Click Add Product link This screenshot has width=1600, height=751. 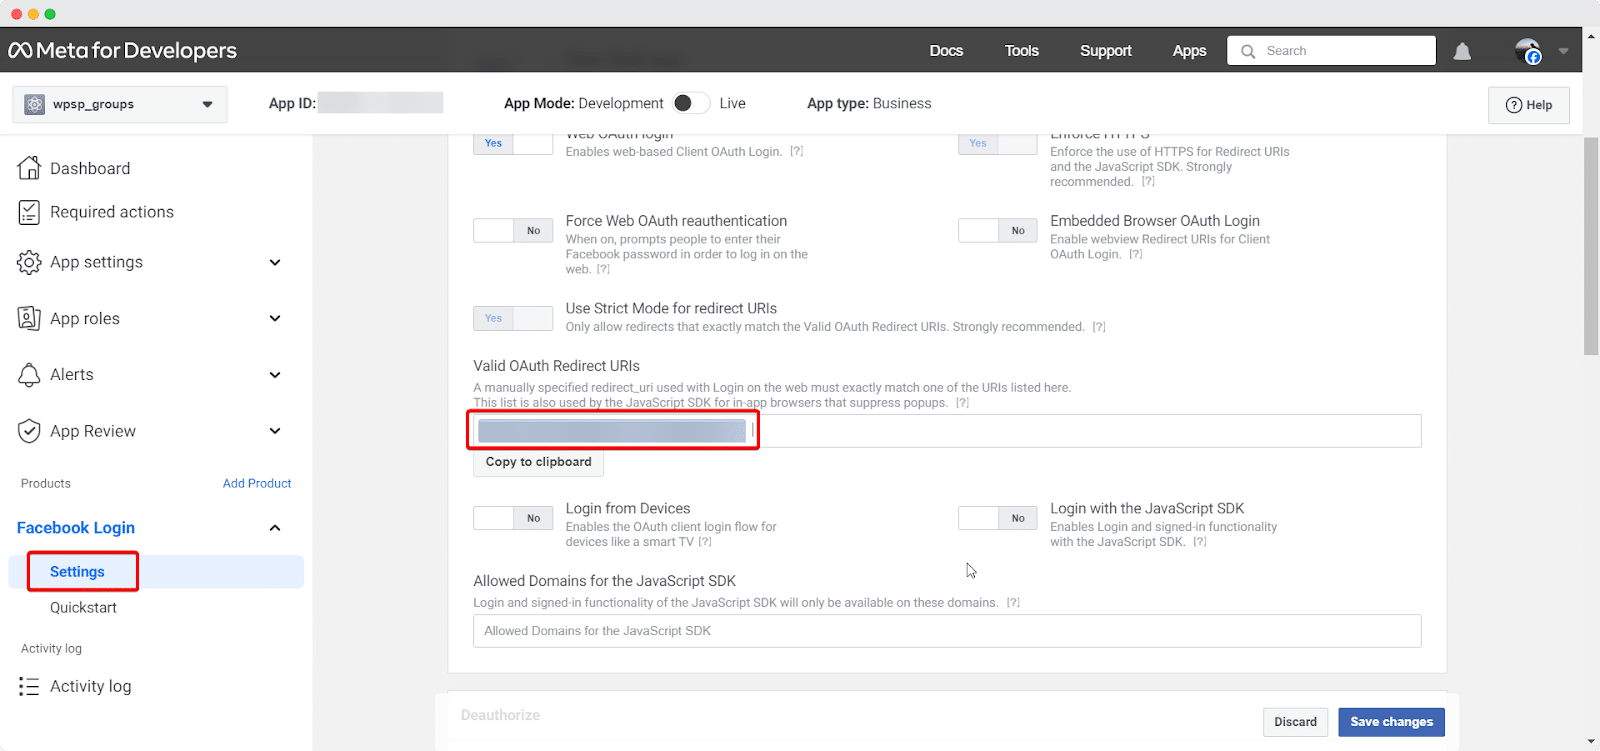[257, 484]
